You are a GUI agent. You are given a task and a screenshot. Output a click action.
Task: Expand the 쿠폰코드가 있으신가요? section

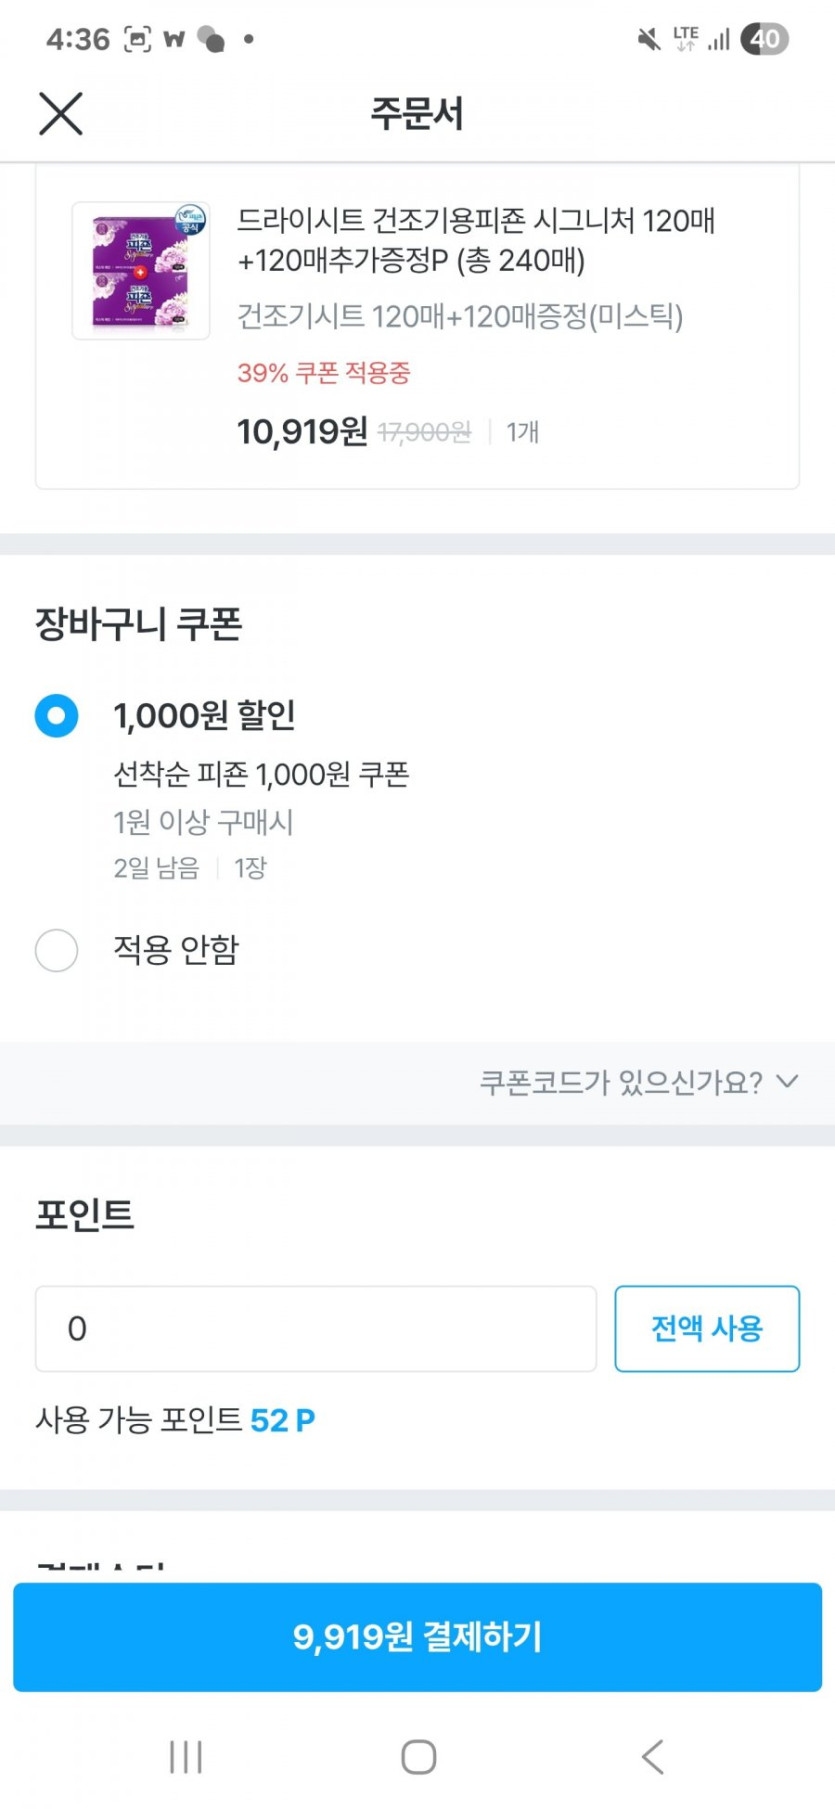(620, 1082)
